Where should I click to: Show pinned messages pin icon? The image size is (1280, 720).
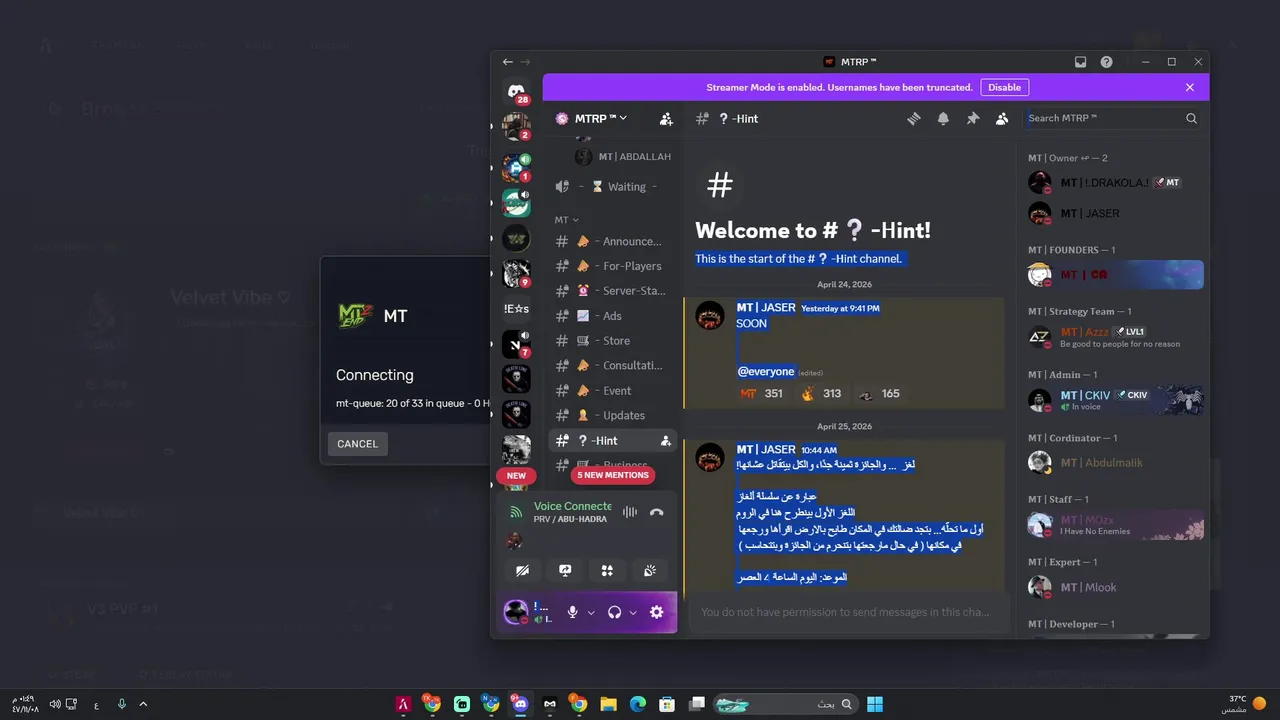tap(972, 118)
